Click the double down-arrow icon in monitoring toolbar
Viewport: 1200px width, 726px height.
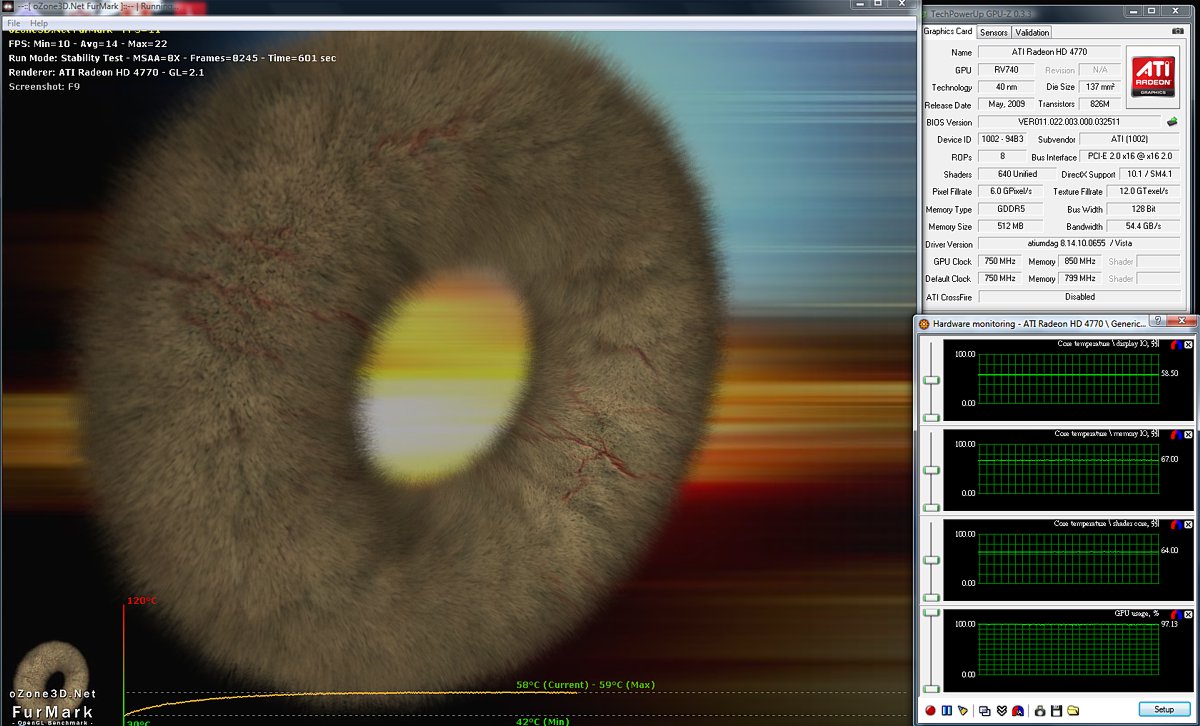pos(1001,710)
